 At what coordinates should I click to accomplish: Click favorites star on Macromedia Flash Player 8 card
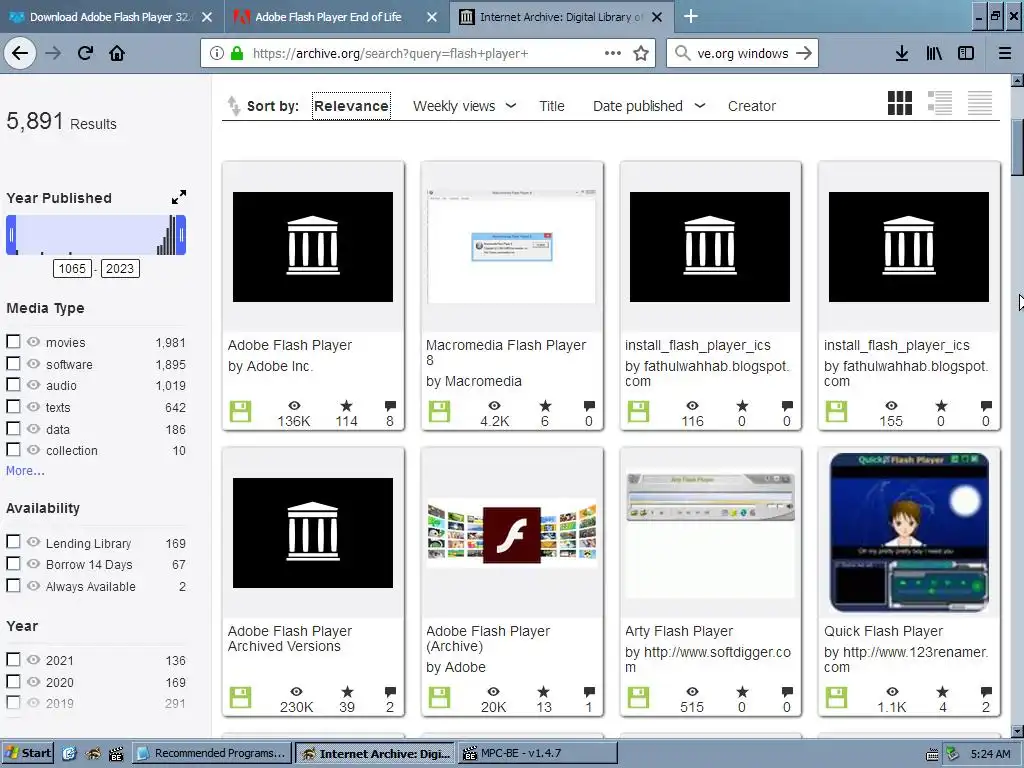click(545, 406)
